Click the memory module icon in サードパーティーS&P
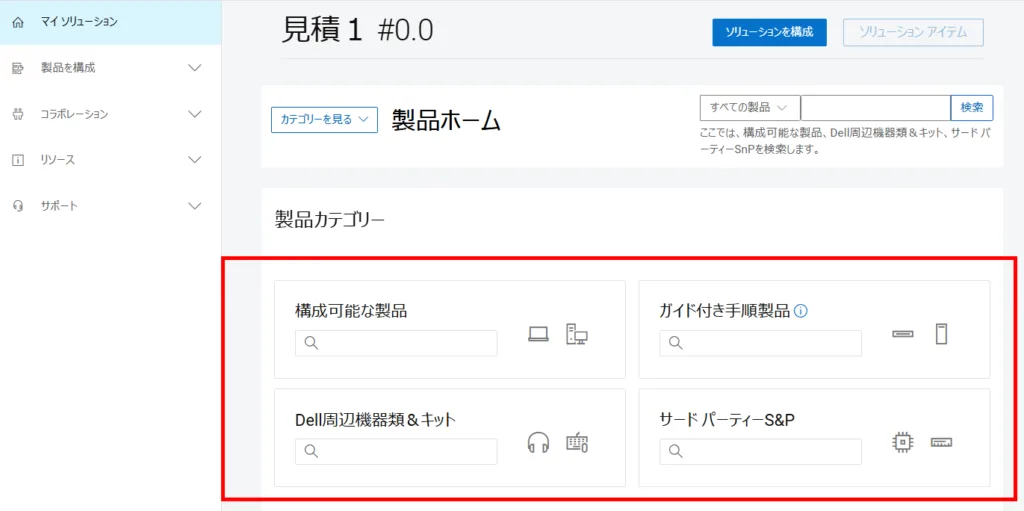The width and height of the screenshot is (1024, 511). click(x=942, y=442)
